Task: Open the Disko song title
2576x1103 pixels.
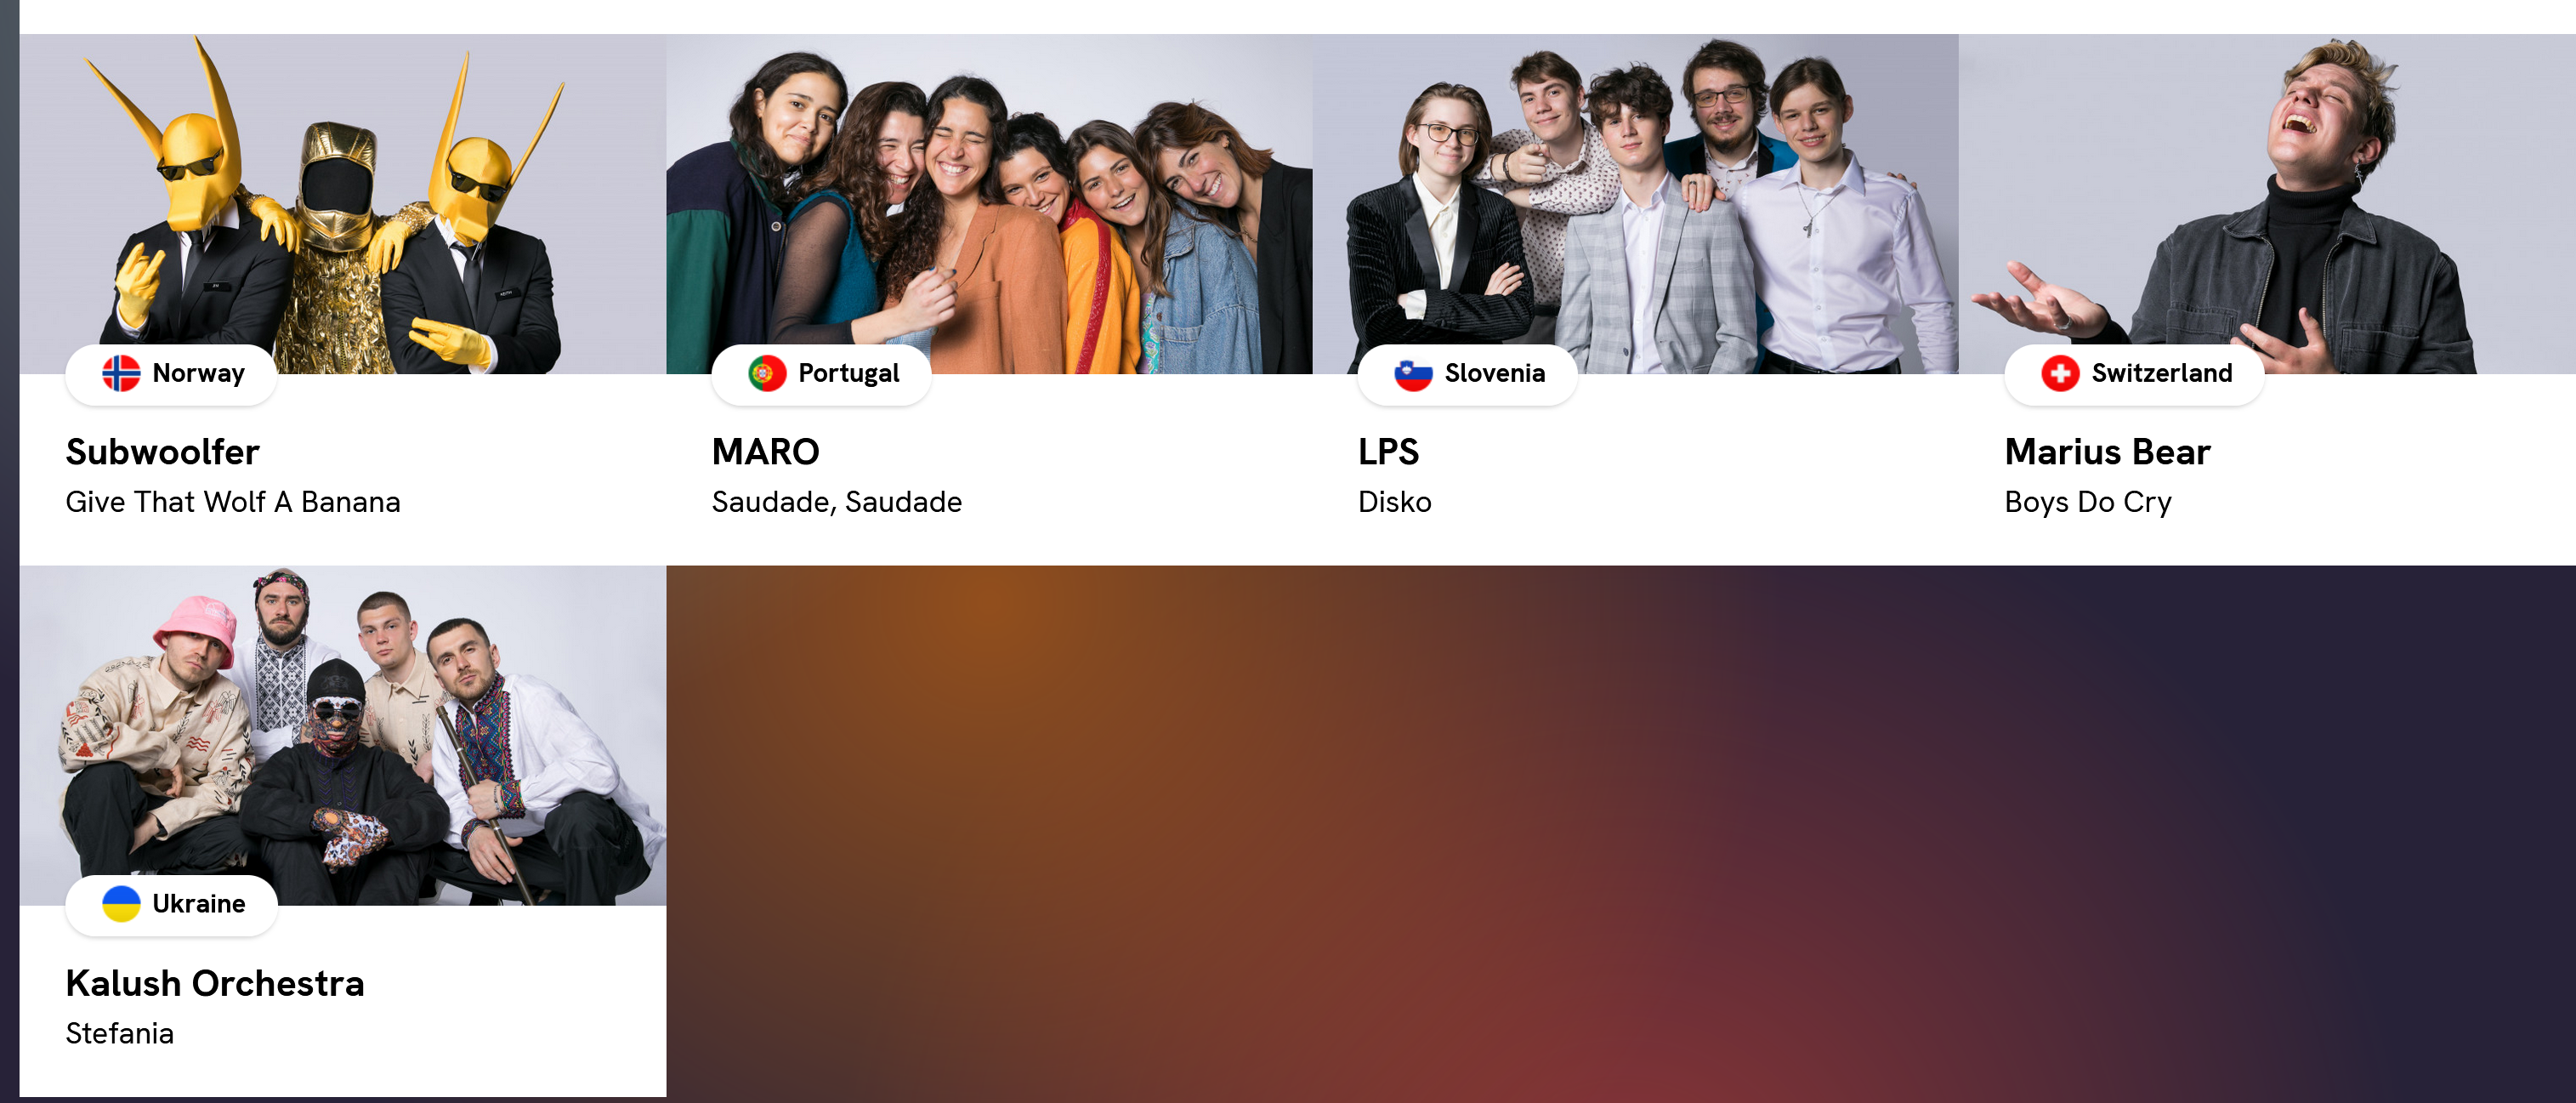Action: pos(1394,502)
